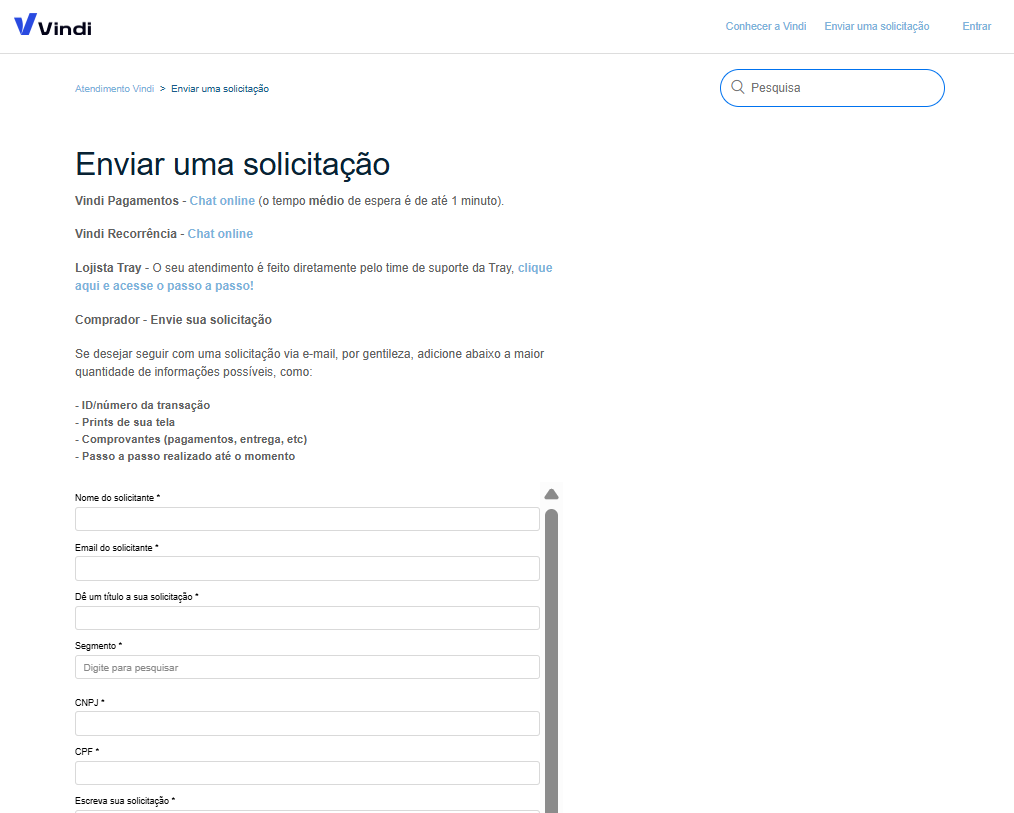Click the form's vertical scrollbar thumb
1014x813 pixels.
[x=551, y=650]
